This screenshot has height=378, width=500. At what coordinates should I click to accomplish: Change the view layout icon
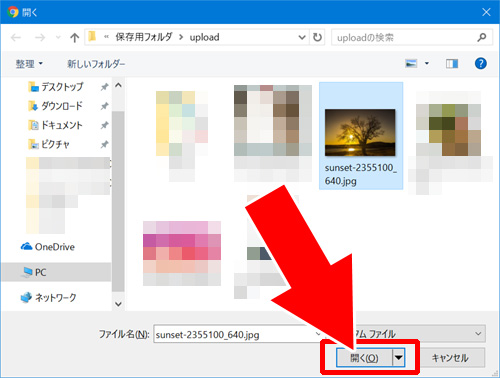(x=411, y=63)
